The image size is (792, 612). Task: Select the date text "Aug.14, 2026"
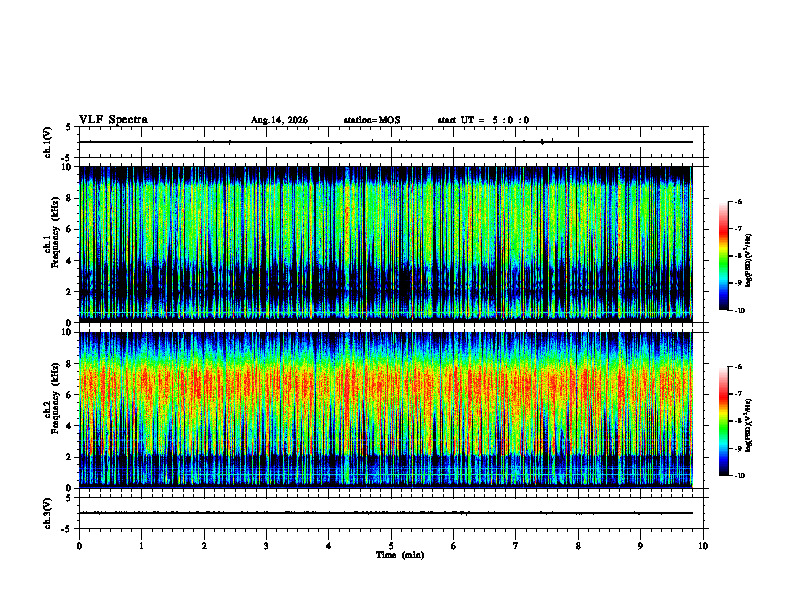click(279, 120)
